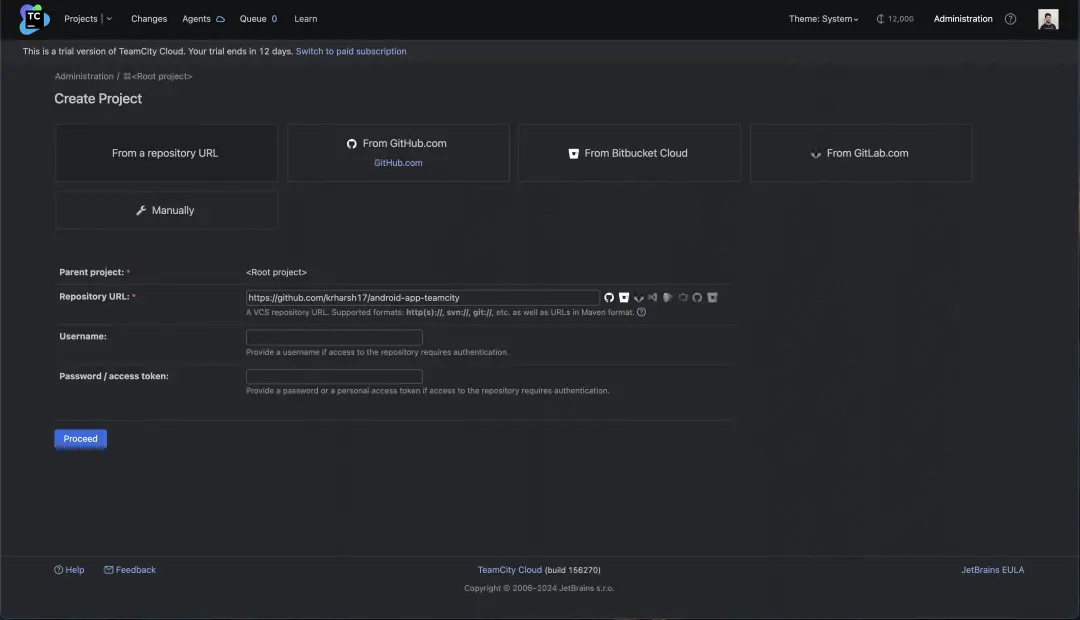Click the Root project grid icon in breadcrumb
1080x620 pixels.
click(x=127, y=76)
